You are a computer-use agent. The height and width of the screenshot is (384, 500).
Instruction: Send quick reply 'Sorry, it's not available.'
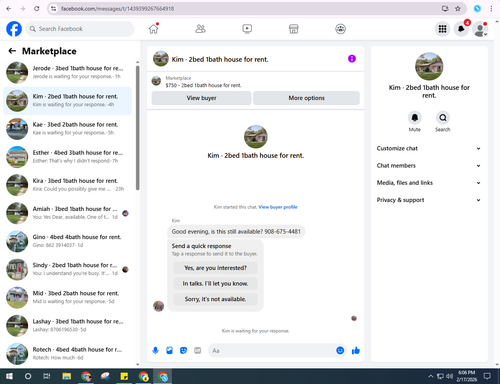pyautogui.click(x=215, y=299)
